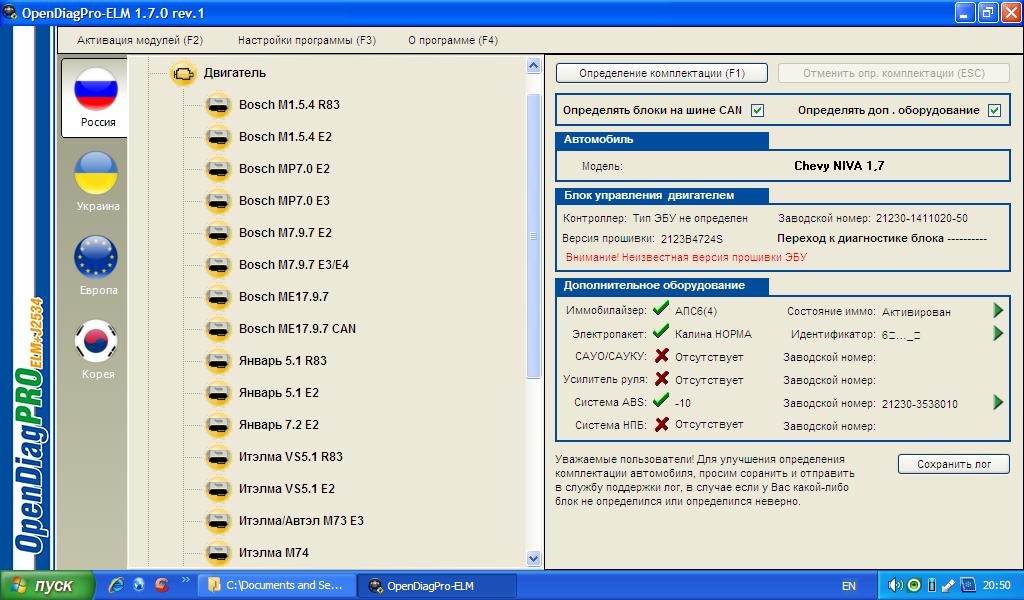Click the volume icon in system tray
This screenshot has height=600, width=1024.
tap(895, 585)
